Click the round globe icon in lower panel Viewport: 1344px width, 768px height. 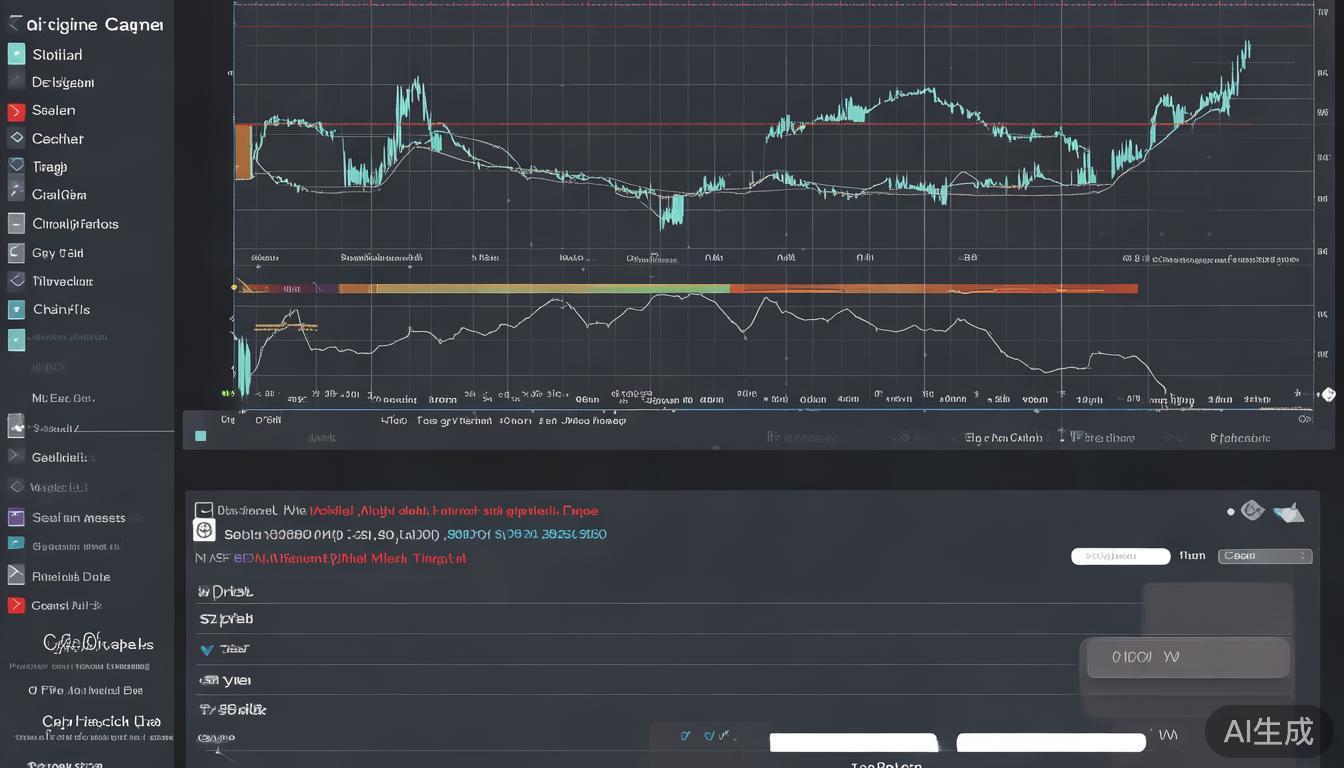point(204,533)
